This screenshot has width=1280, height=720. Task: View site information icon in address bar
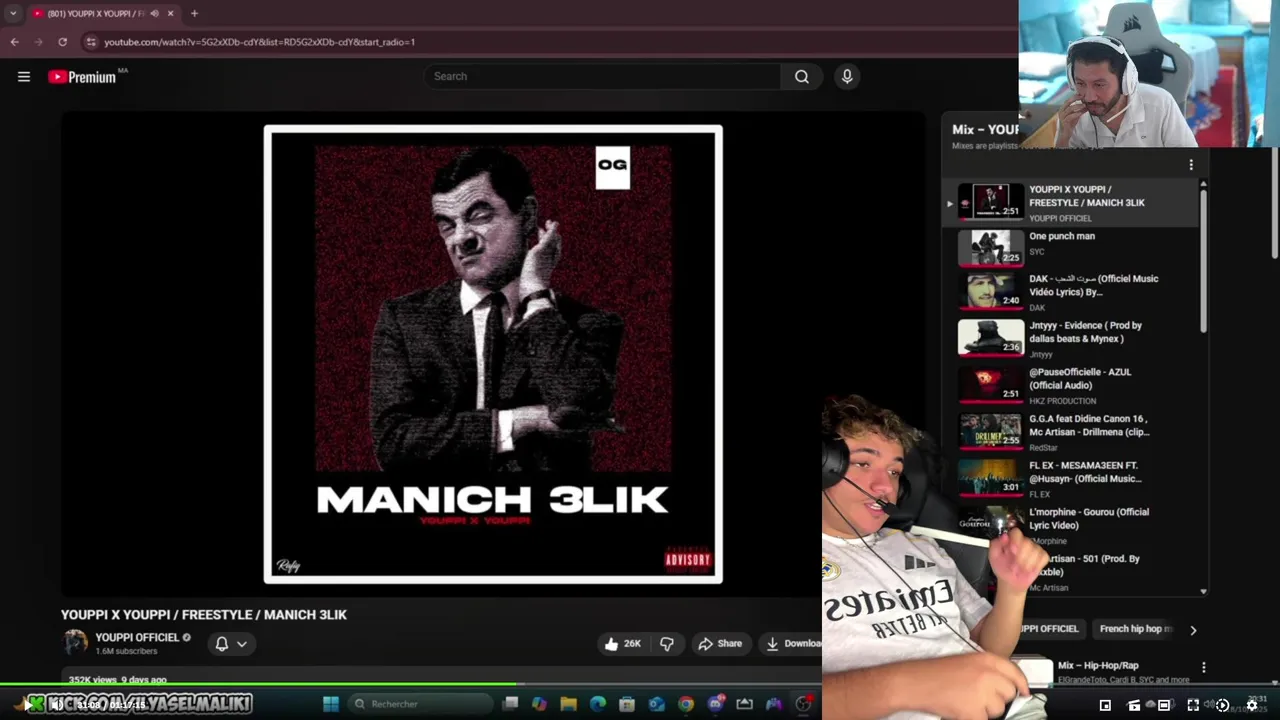91,42
